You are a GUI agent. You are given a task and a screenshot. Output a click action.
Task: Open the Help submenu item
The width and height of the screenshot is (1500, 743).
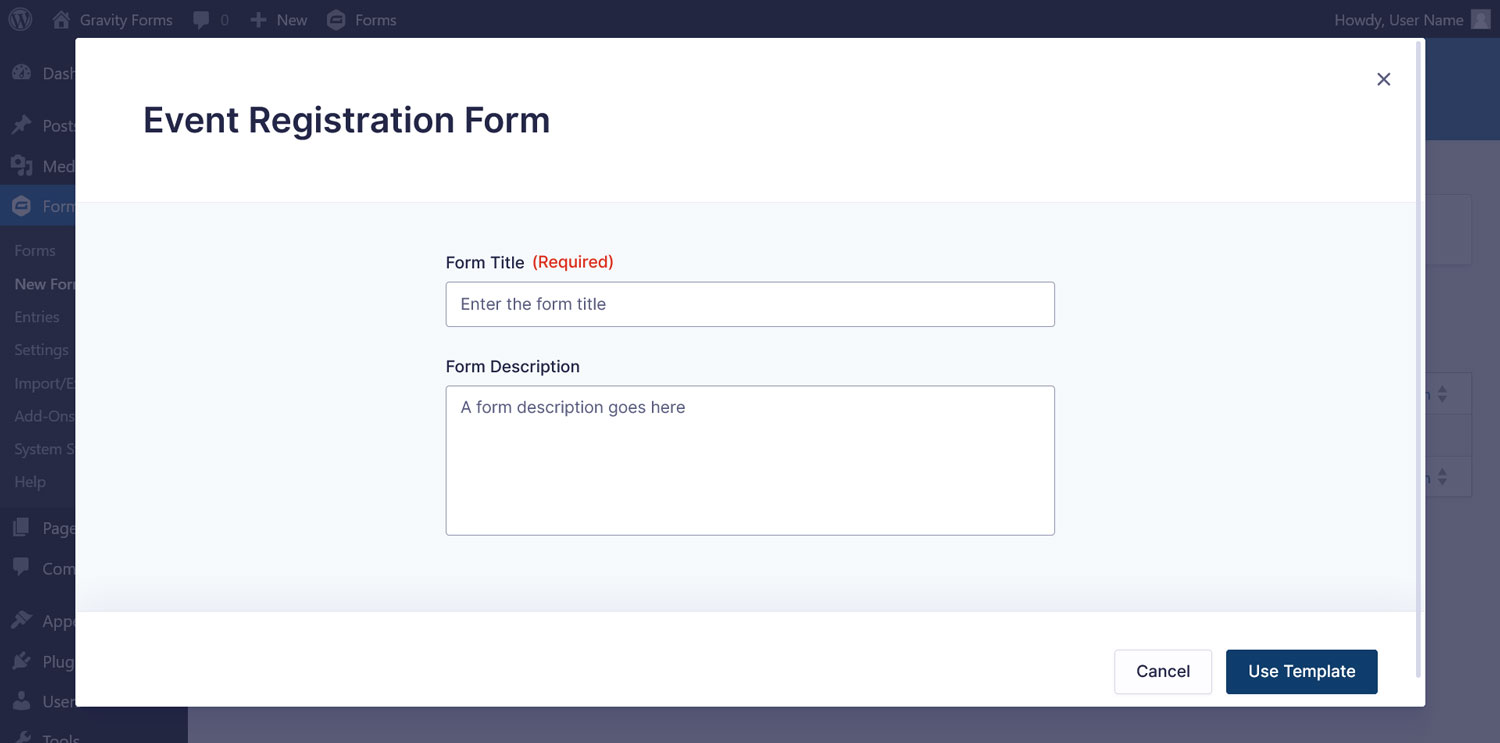30,482
